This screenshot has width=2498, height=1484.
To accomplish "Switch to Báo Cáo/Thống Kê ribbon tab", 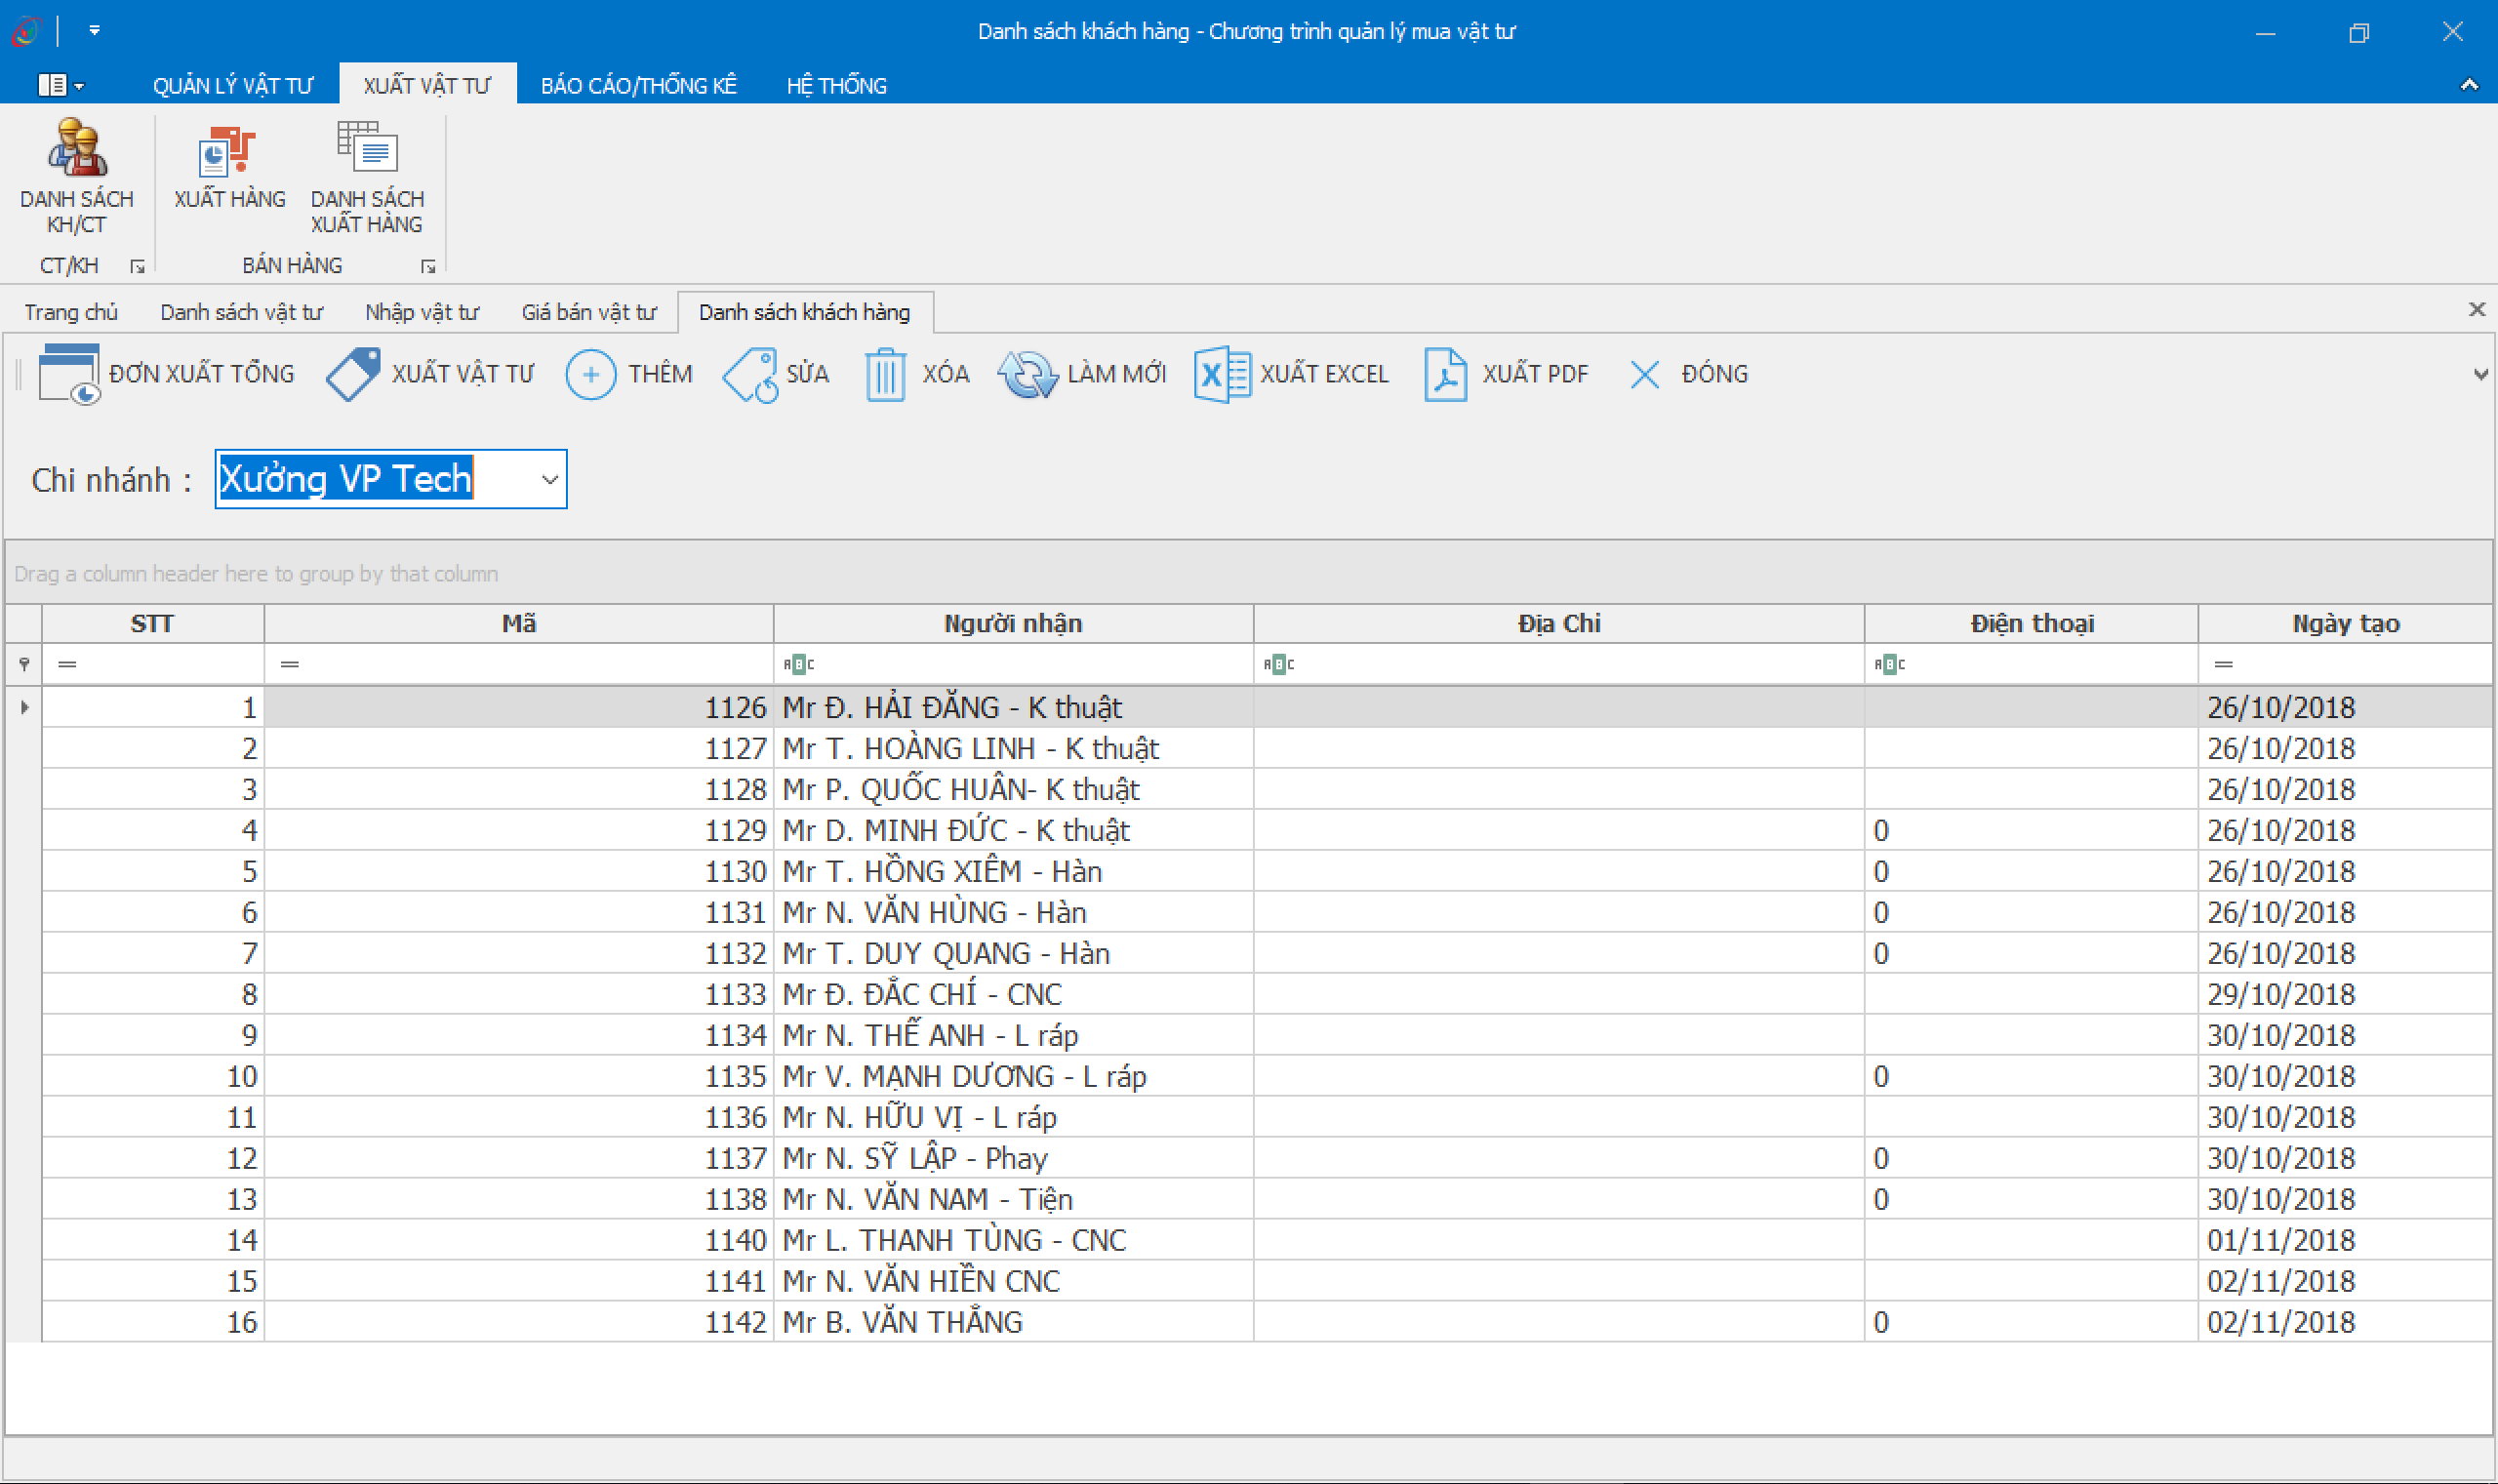I will point(638,85).
